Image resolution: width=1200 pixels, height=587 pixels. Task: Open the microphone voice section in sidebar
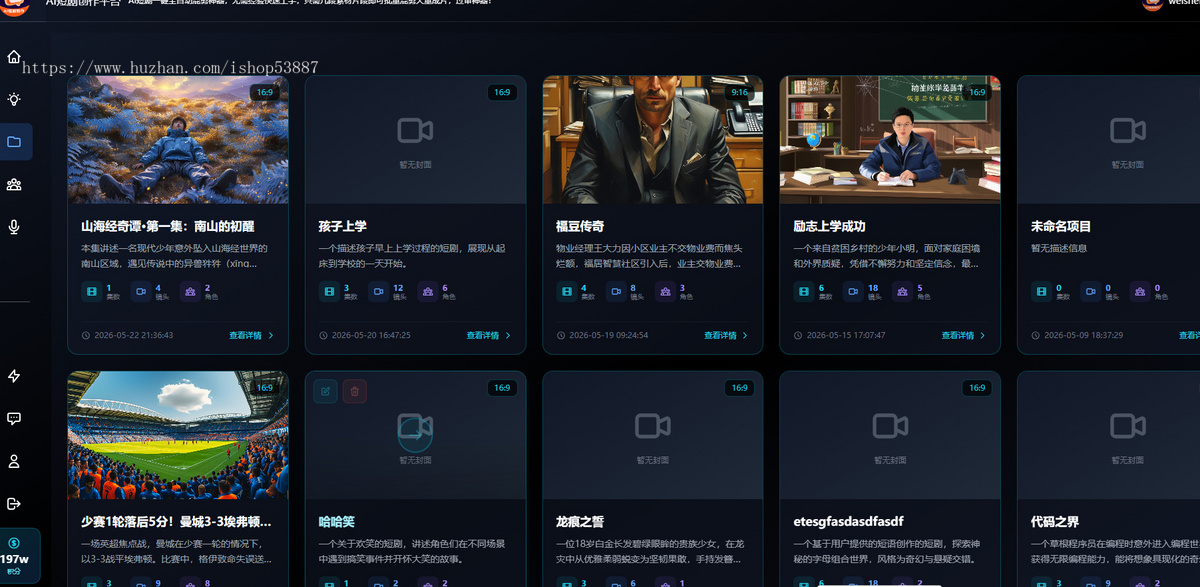point(14,227)
